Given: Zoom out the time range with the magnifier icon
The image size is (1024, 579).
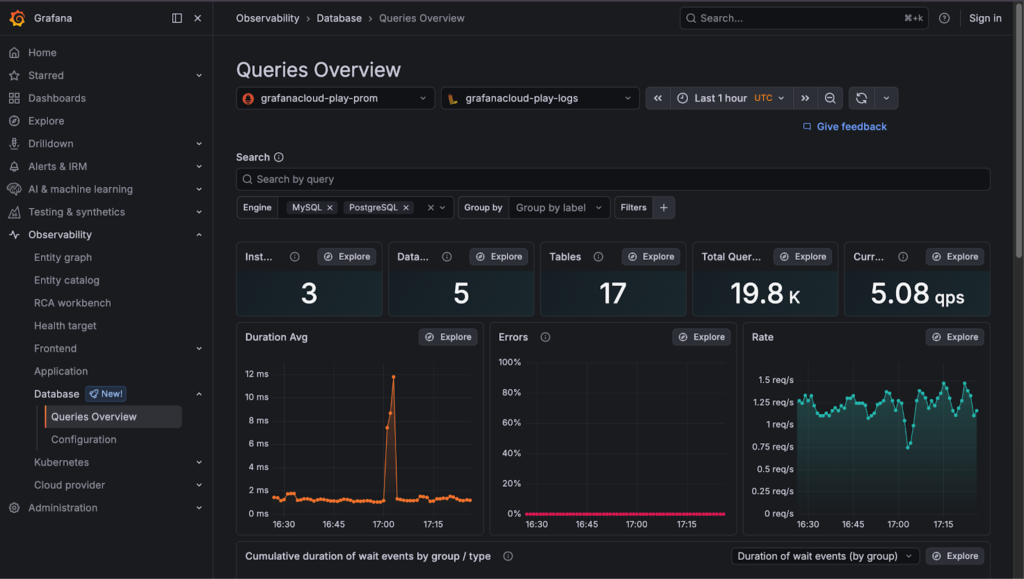Looking at the screenshot, I should pos(830,97).
